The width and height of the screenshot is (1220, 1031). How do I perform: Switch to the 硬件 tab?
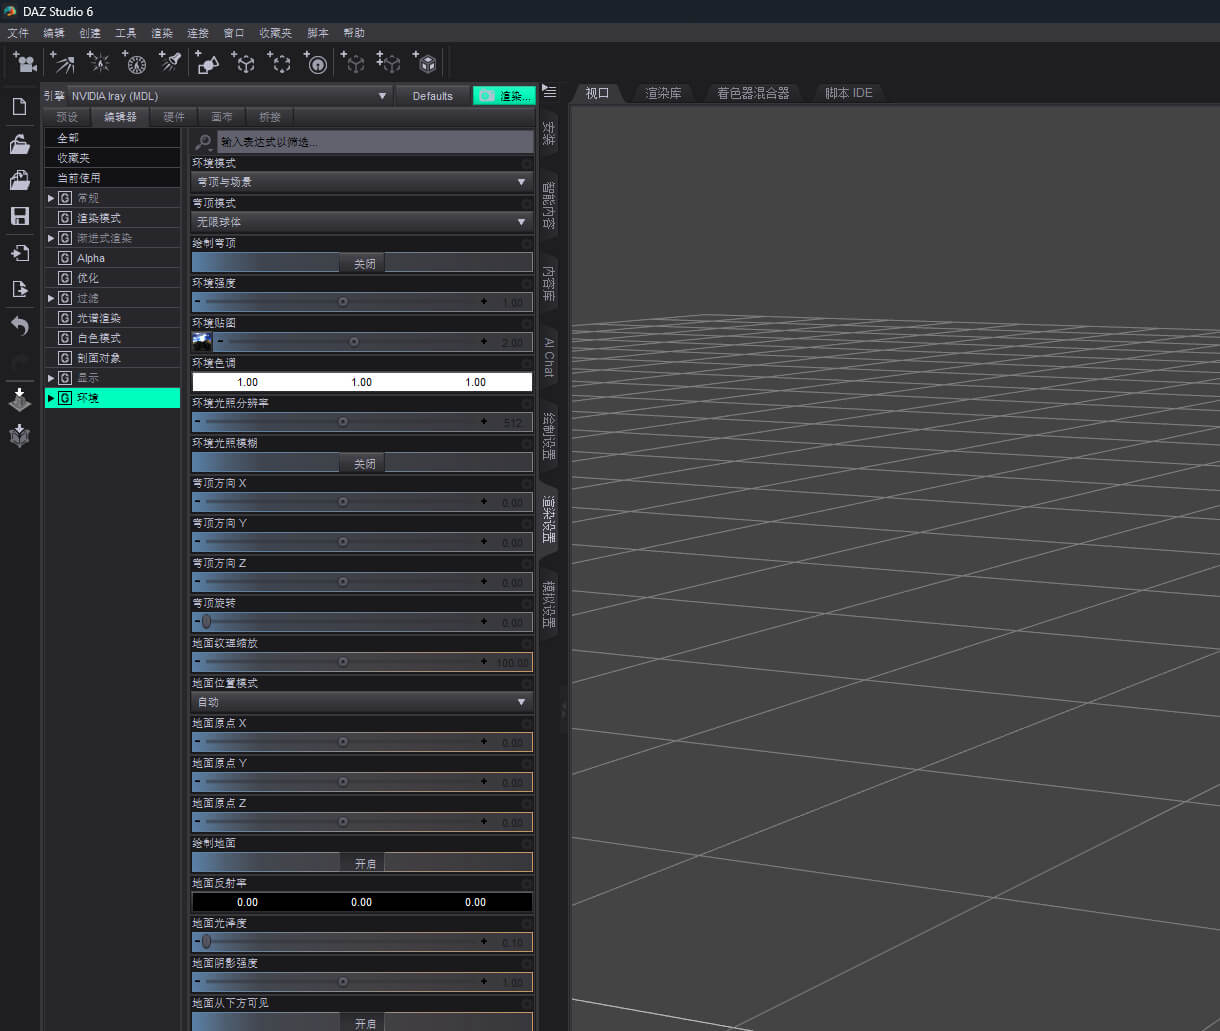click(174, 117)
